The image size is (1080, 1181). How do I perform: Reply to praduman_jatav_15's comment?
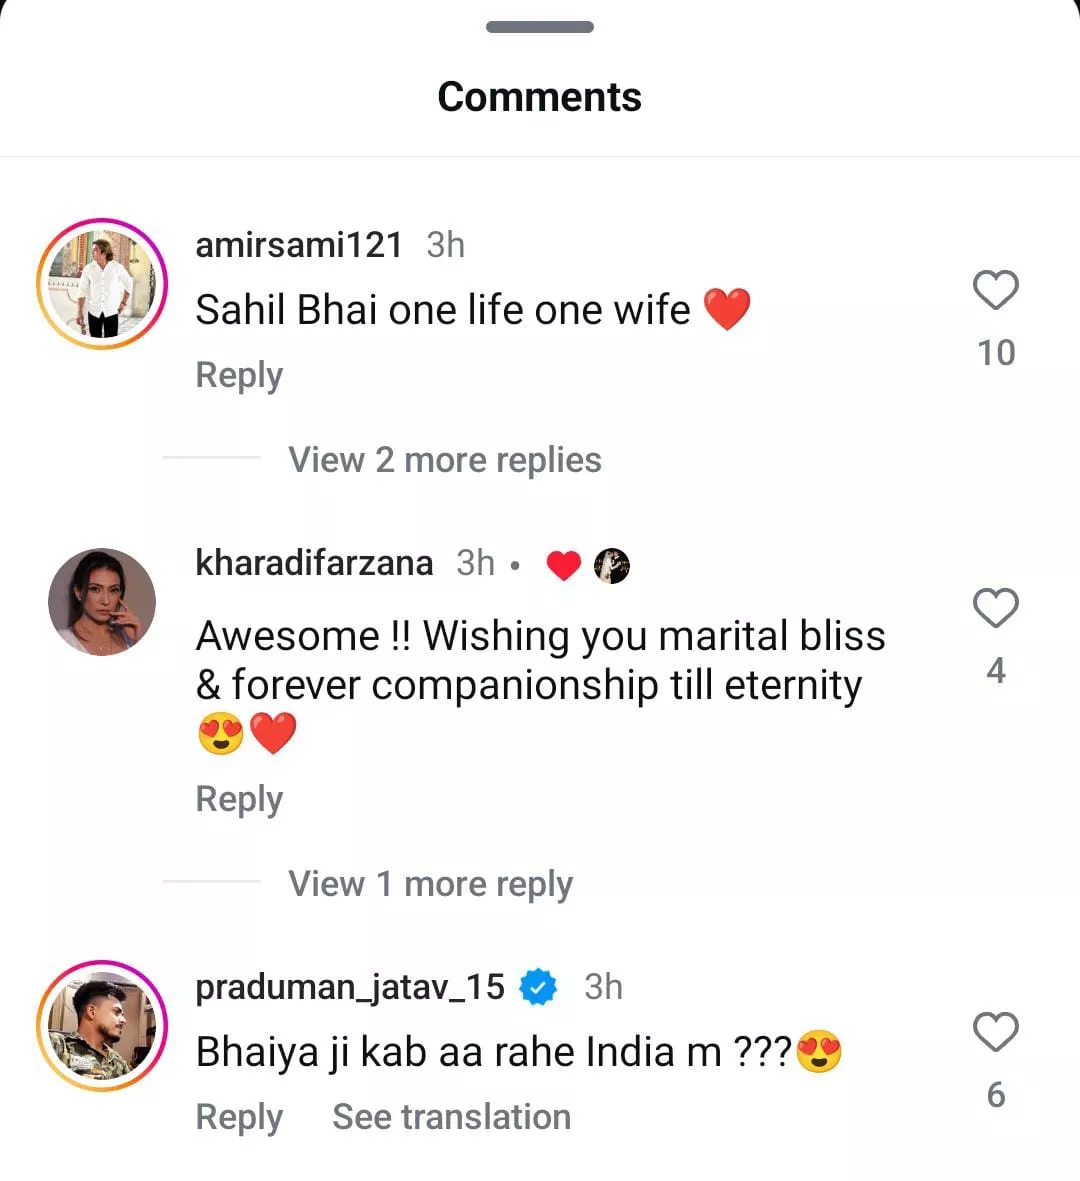click(239, 1117)
